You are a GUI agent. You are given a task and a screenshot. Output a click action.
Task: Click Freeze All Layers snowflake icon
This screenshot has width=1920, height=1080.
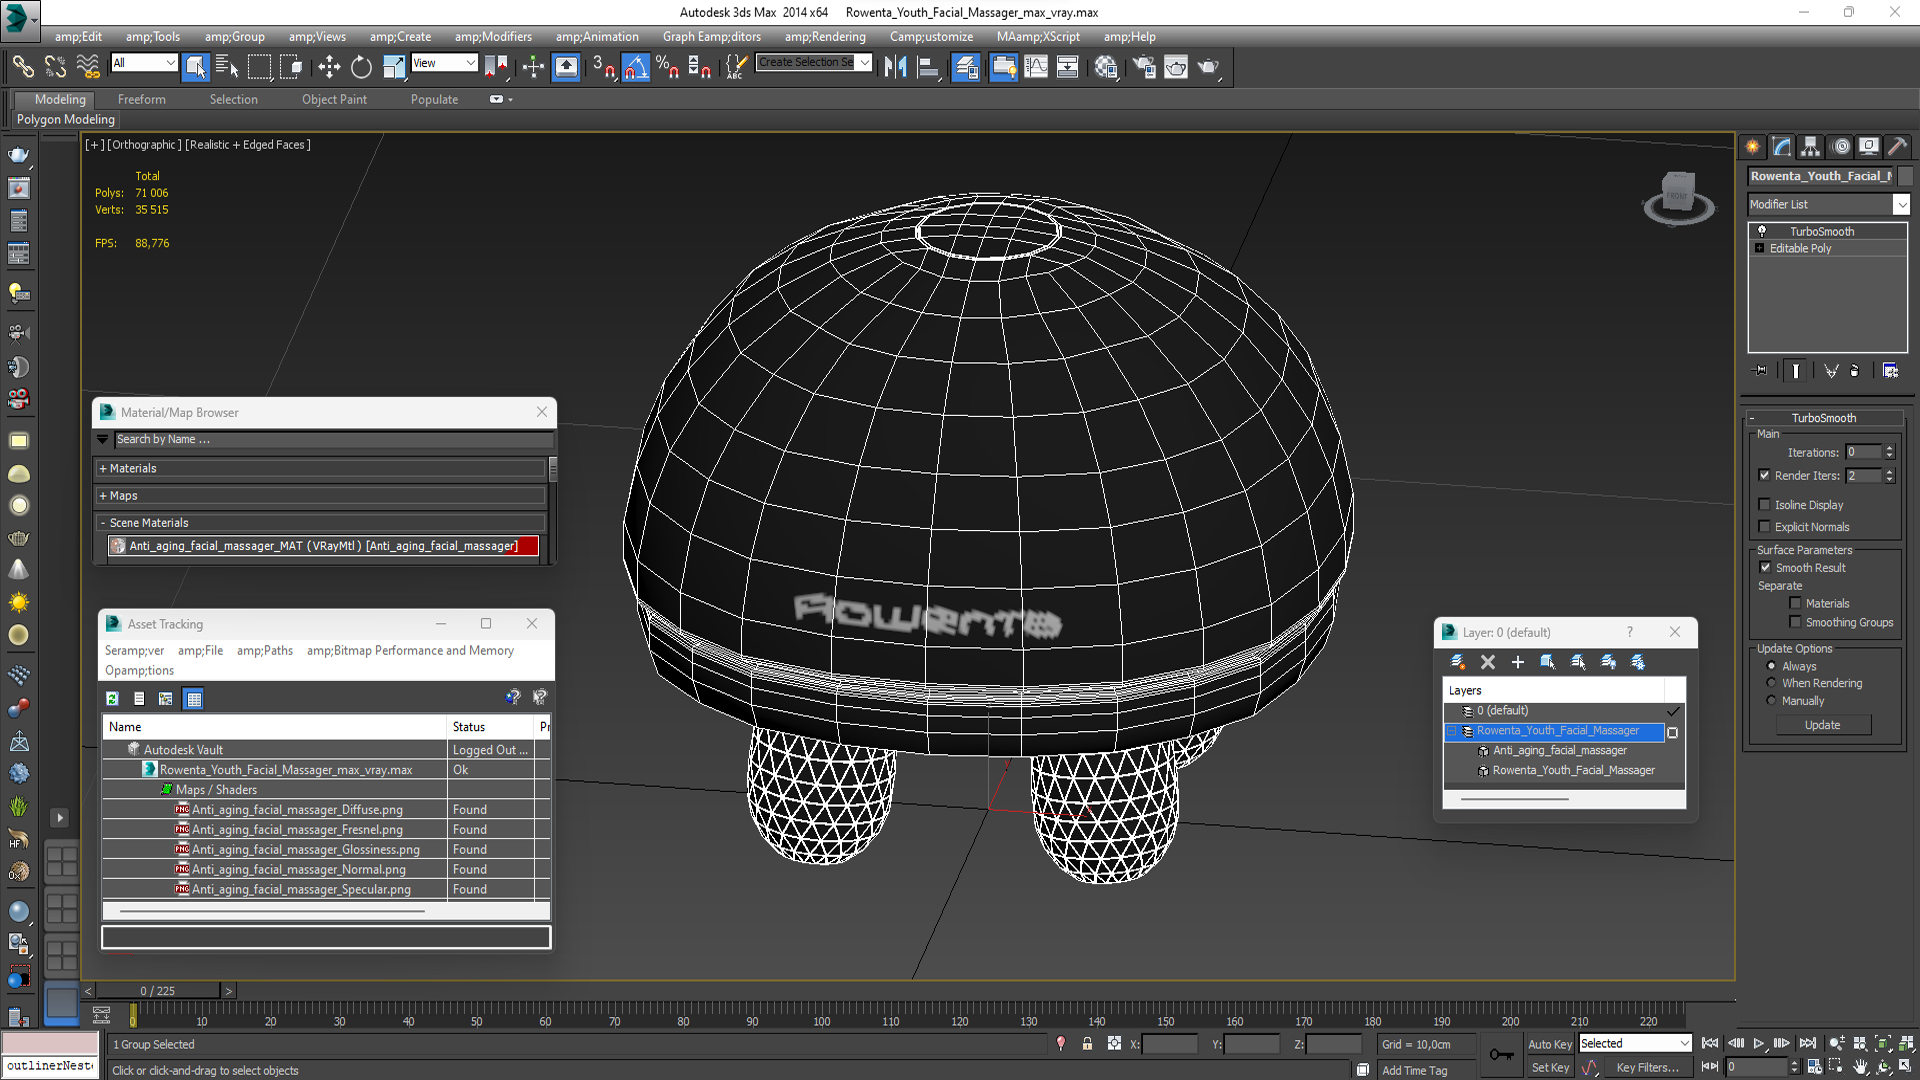[x=1638, y=662]
